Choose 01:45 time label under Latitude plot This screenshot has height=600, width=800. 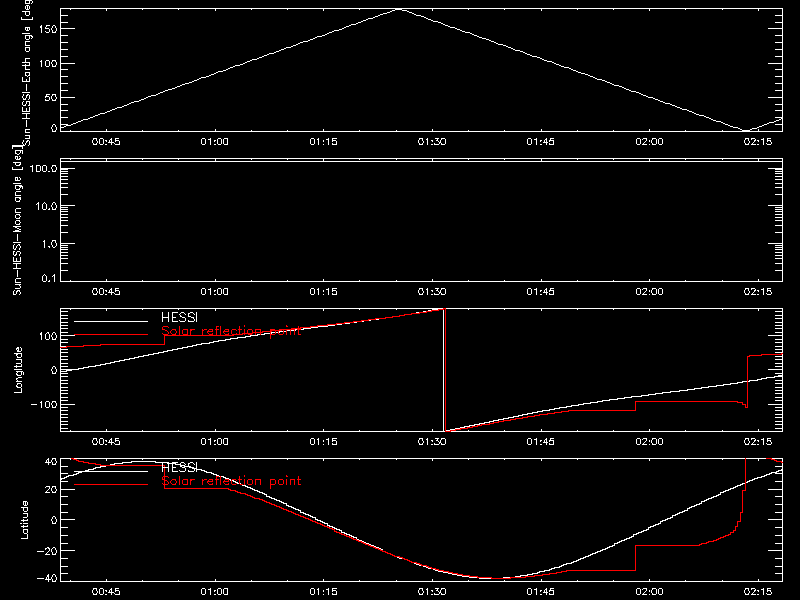(x=541, y=591)
